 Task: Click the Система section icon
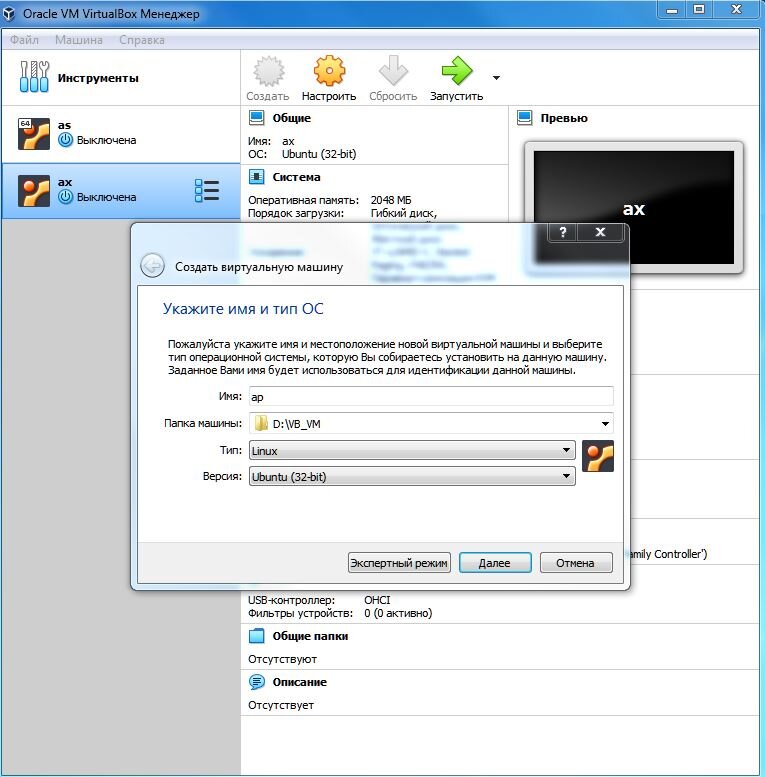tap(256, 177)
